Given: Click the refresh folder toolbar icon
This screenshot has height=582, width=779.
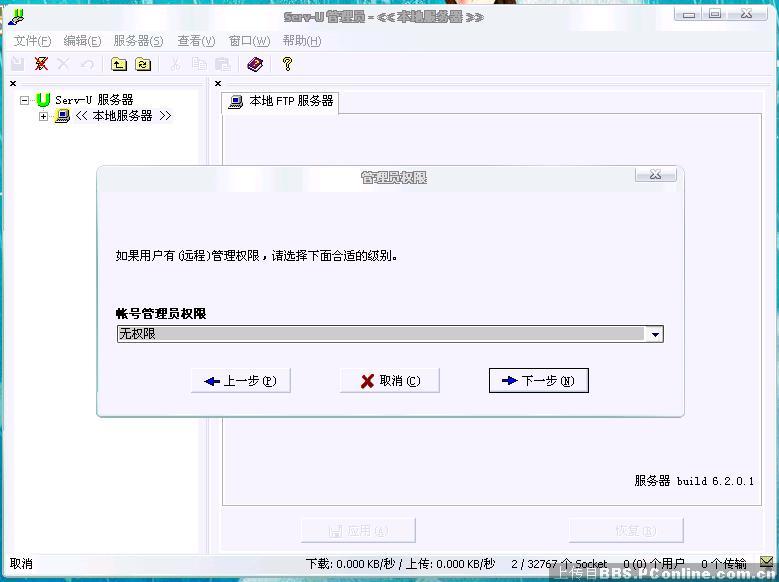Looking at the screenshot, I should click(x=143, y=64).
